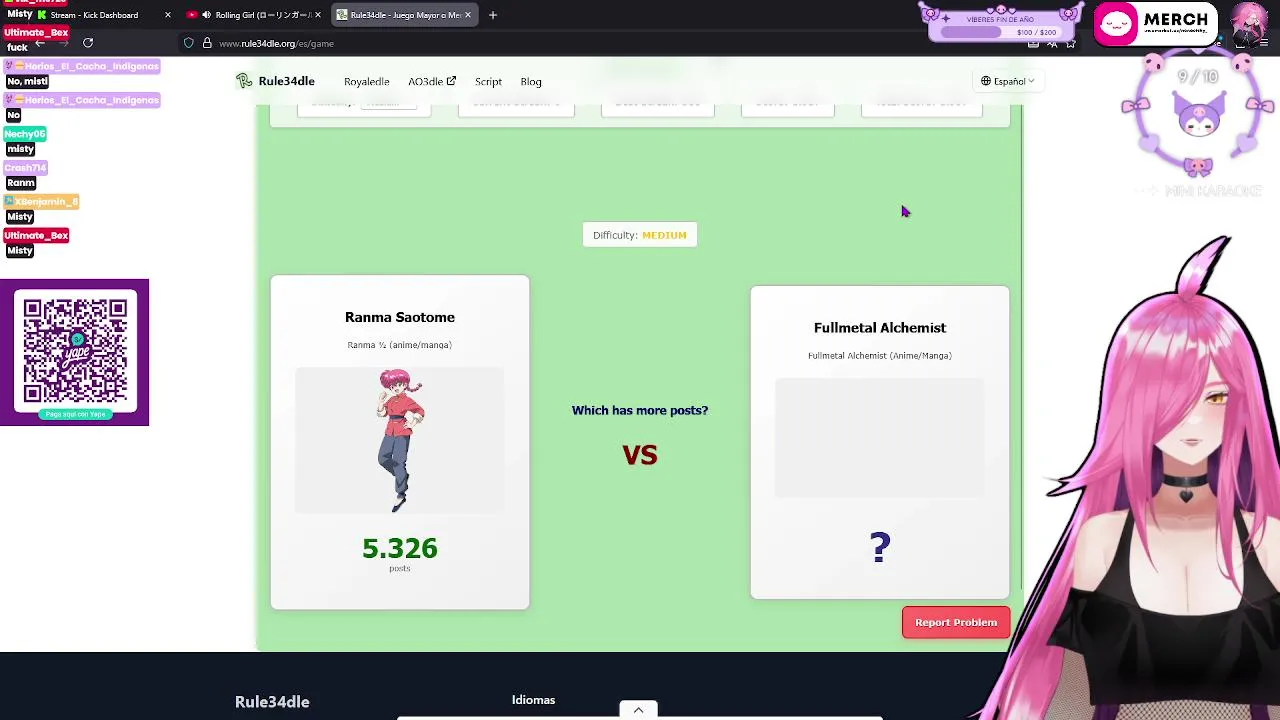
Task: Go to the Script page
Action: 488,81
